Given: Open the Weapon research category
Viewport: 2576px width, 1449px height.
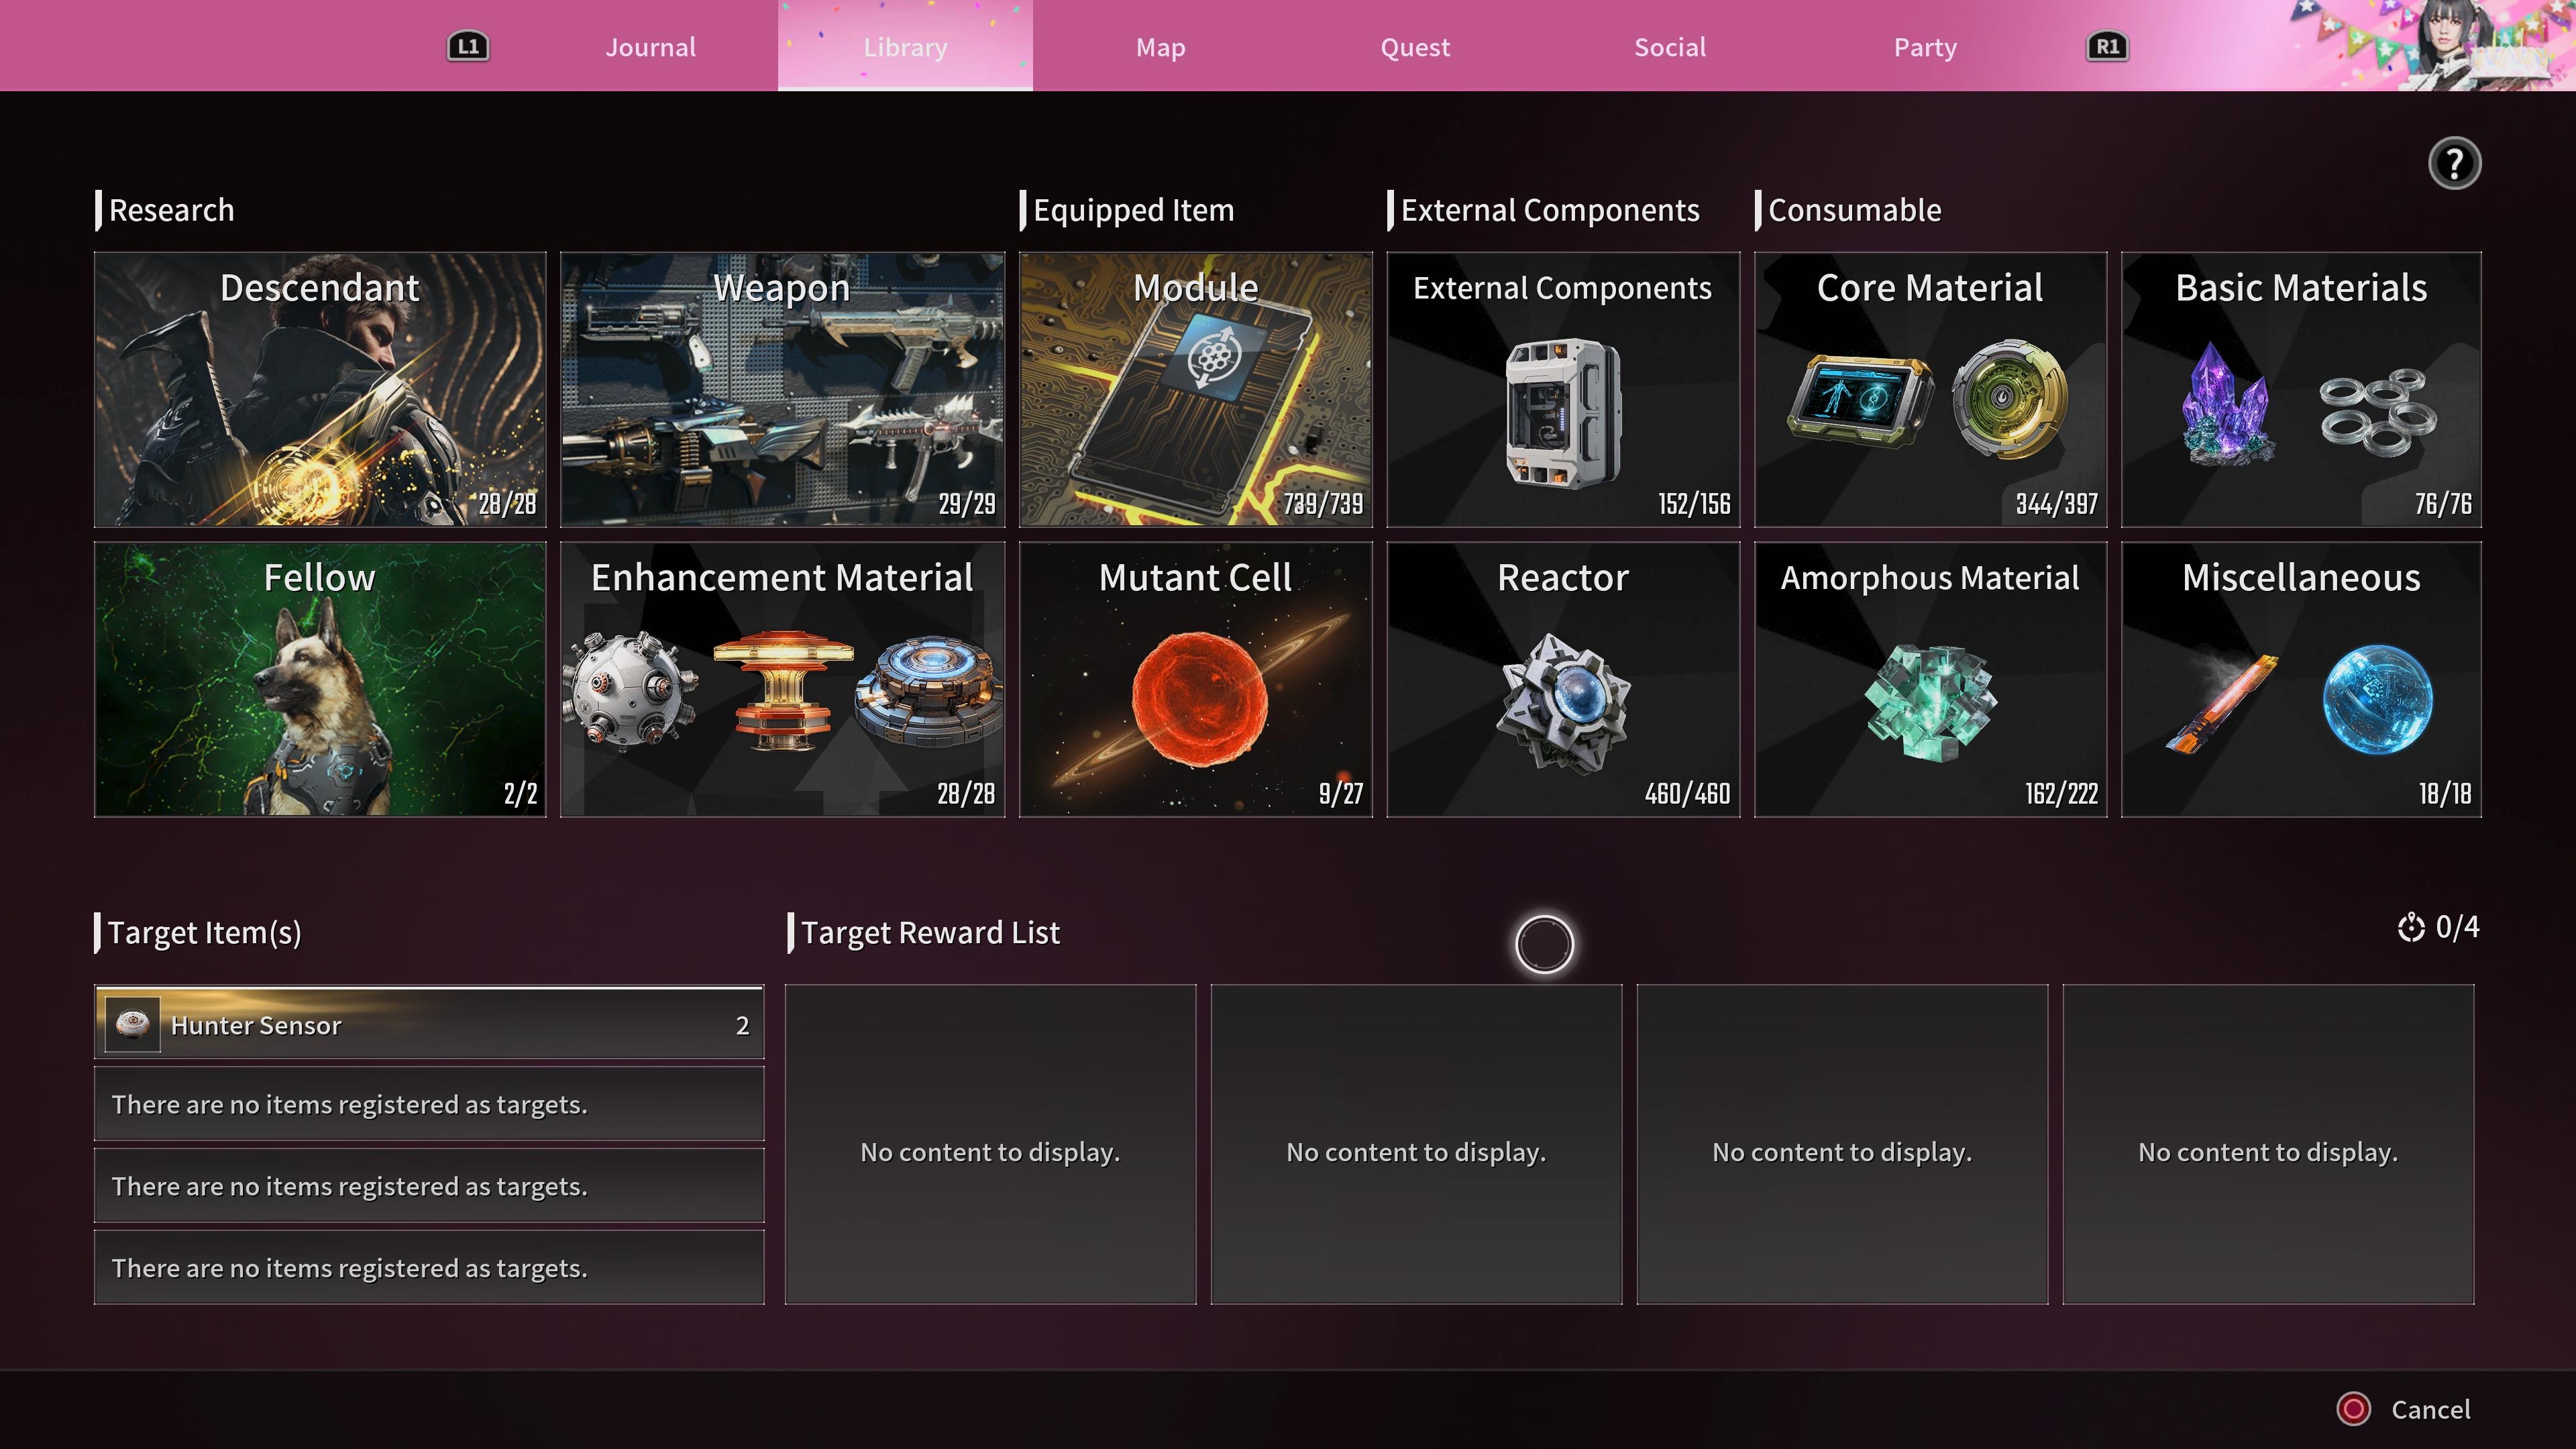Looking at the screenshot, I should 782,389.
